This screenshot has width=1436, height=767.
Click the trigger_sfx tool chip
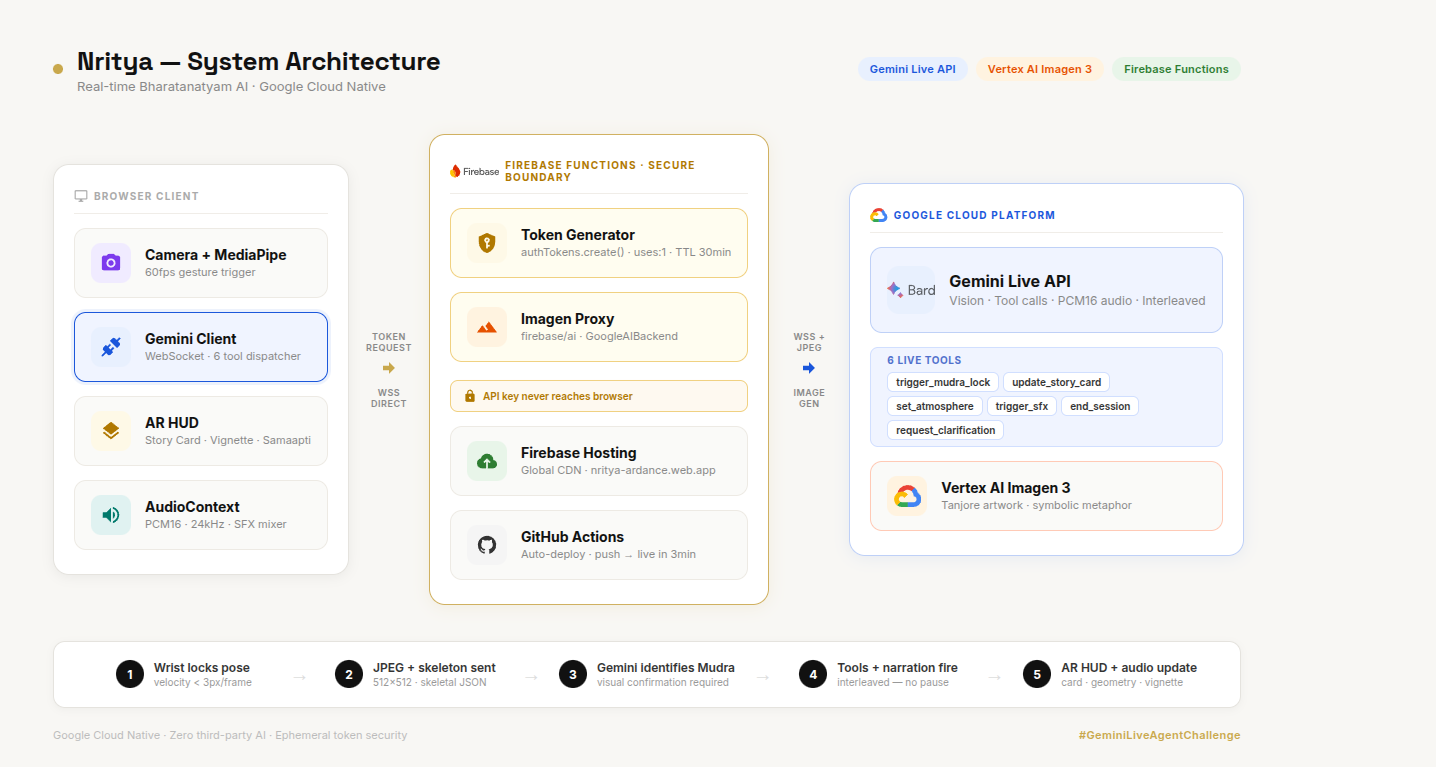(x=1022, y=406)
